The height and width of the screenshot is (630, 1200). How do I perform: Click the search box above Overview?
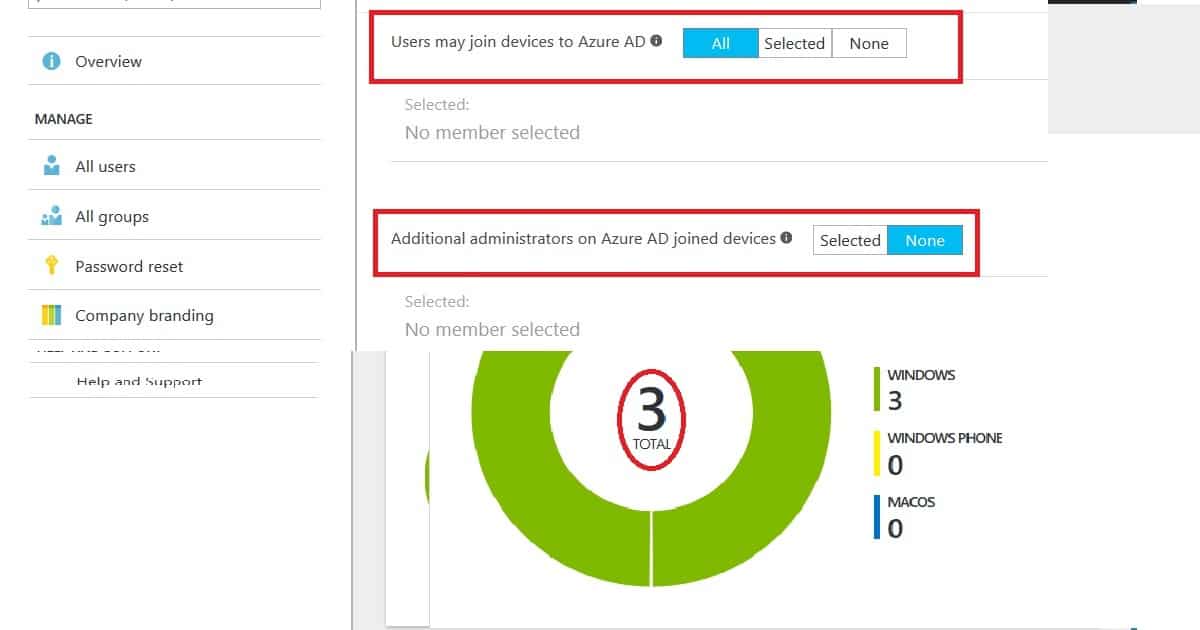click(x=175, y=4)
